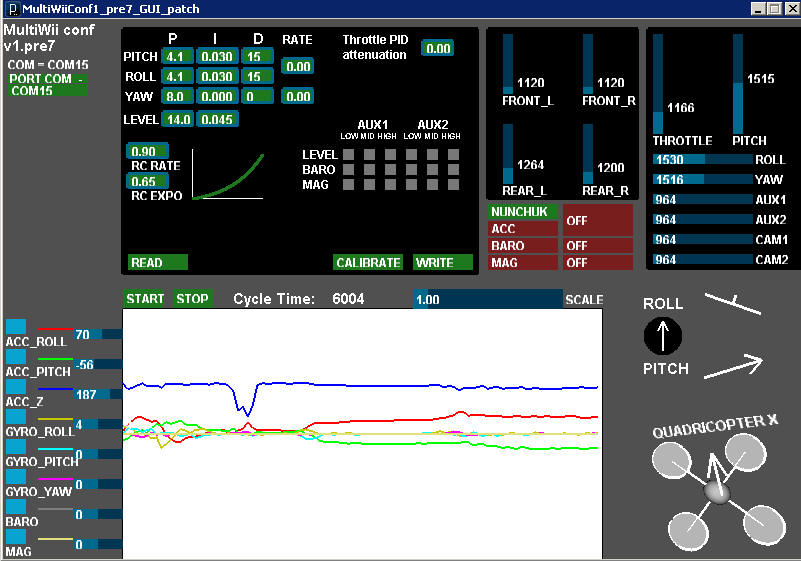Toggle the BARO graph visibility square

(16, 507)
